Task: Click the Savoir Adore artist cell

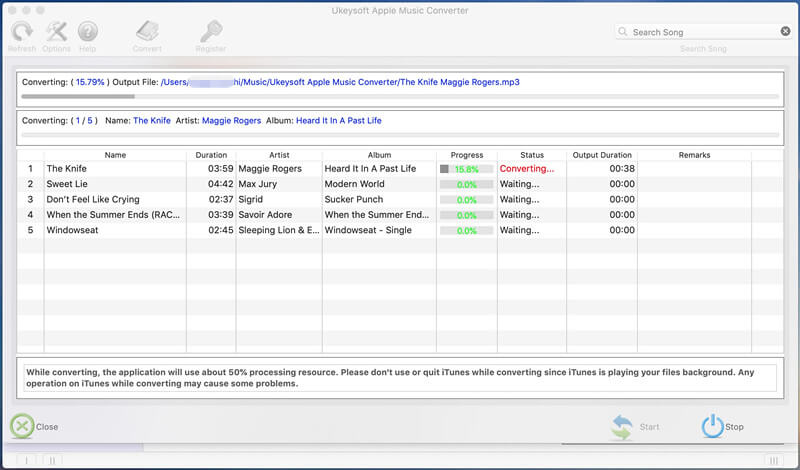Action: point(265,215)
